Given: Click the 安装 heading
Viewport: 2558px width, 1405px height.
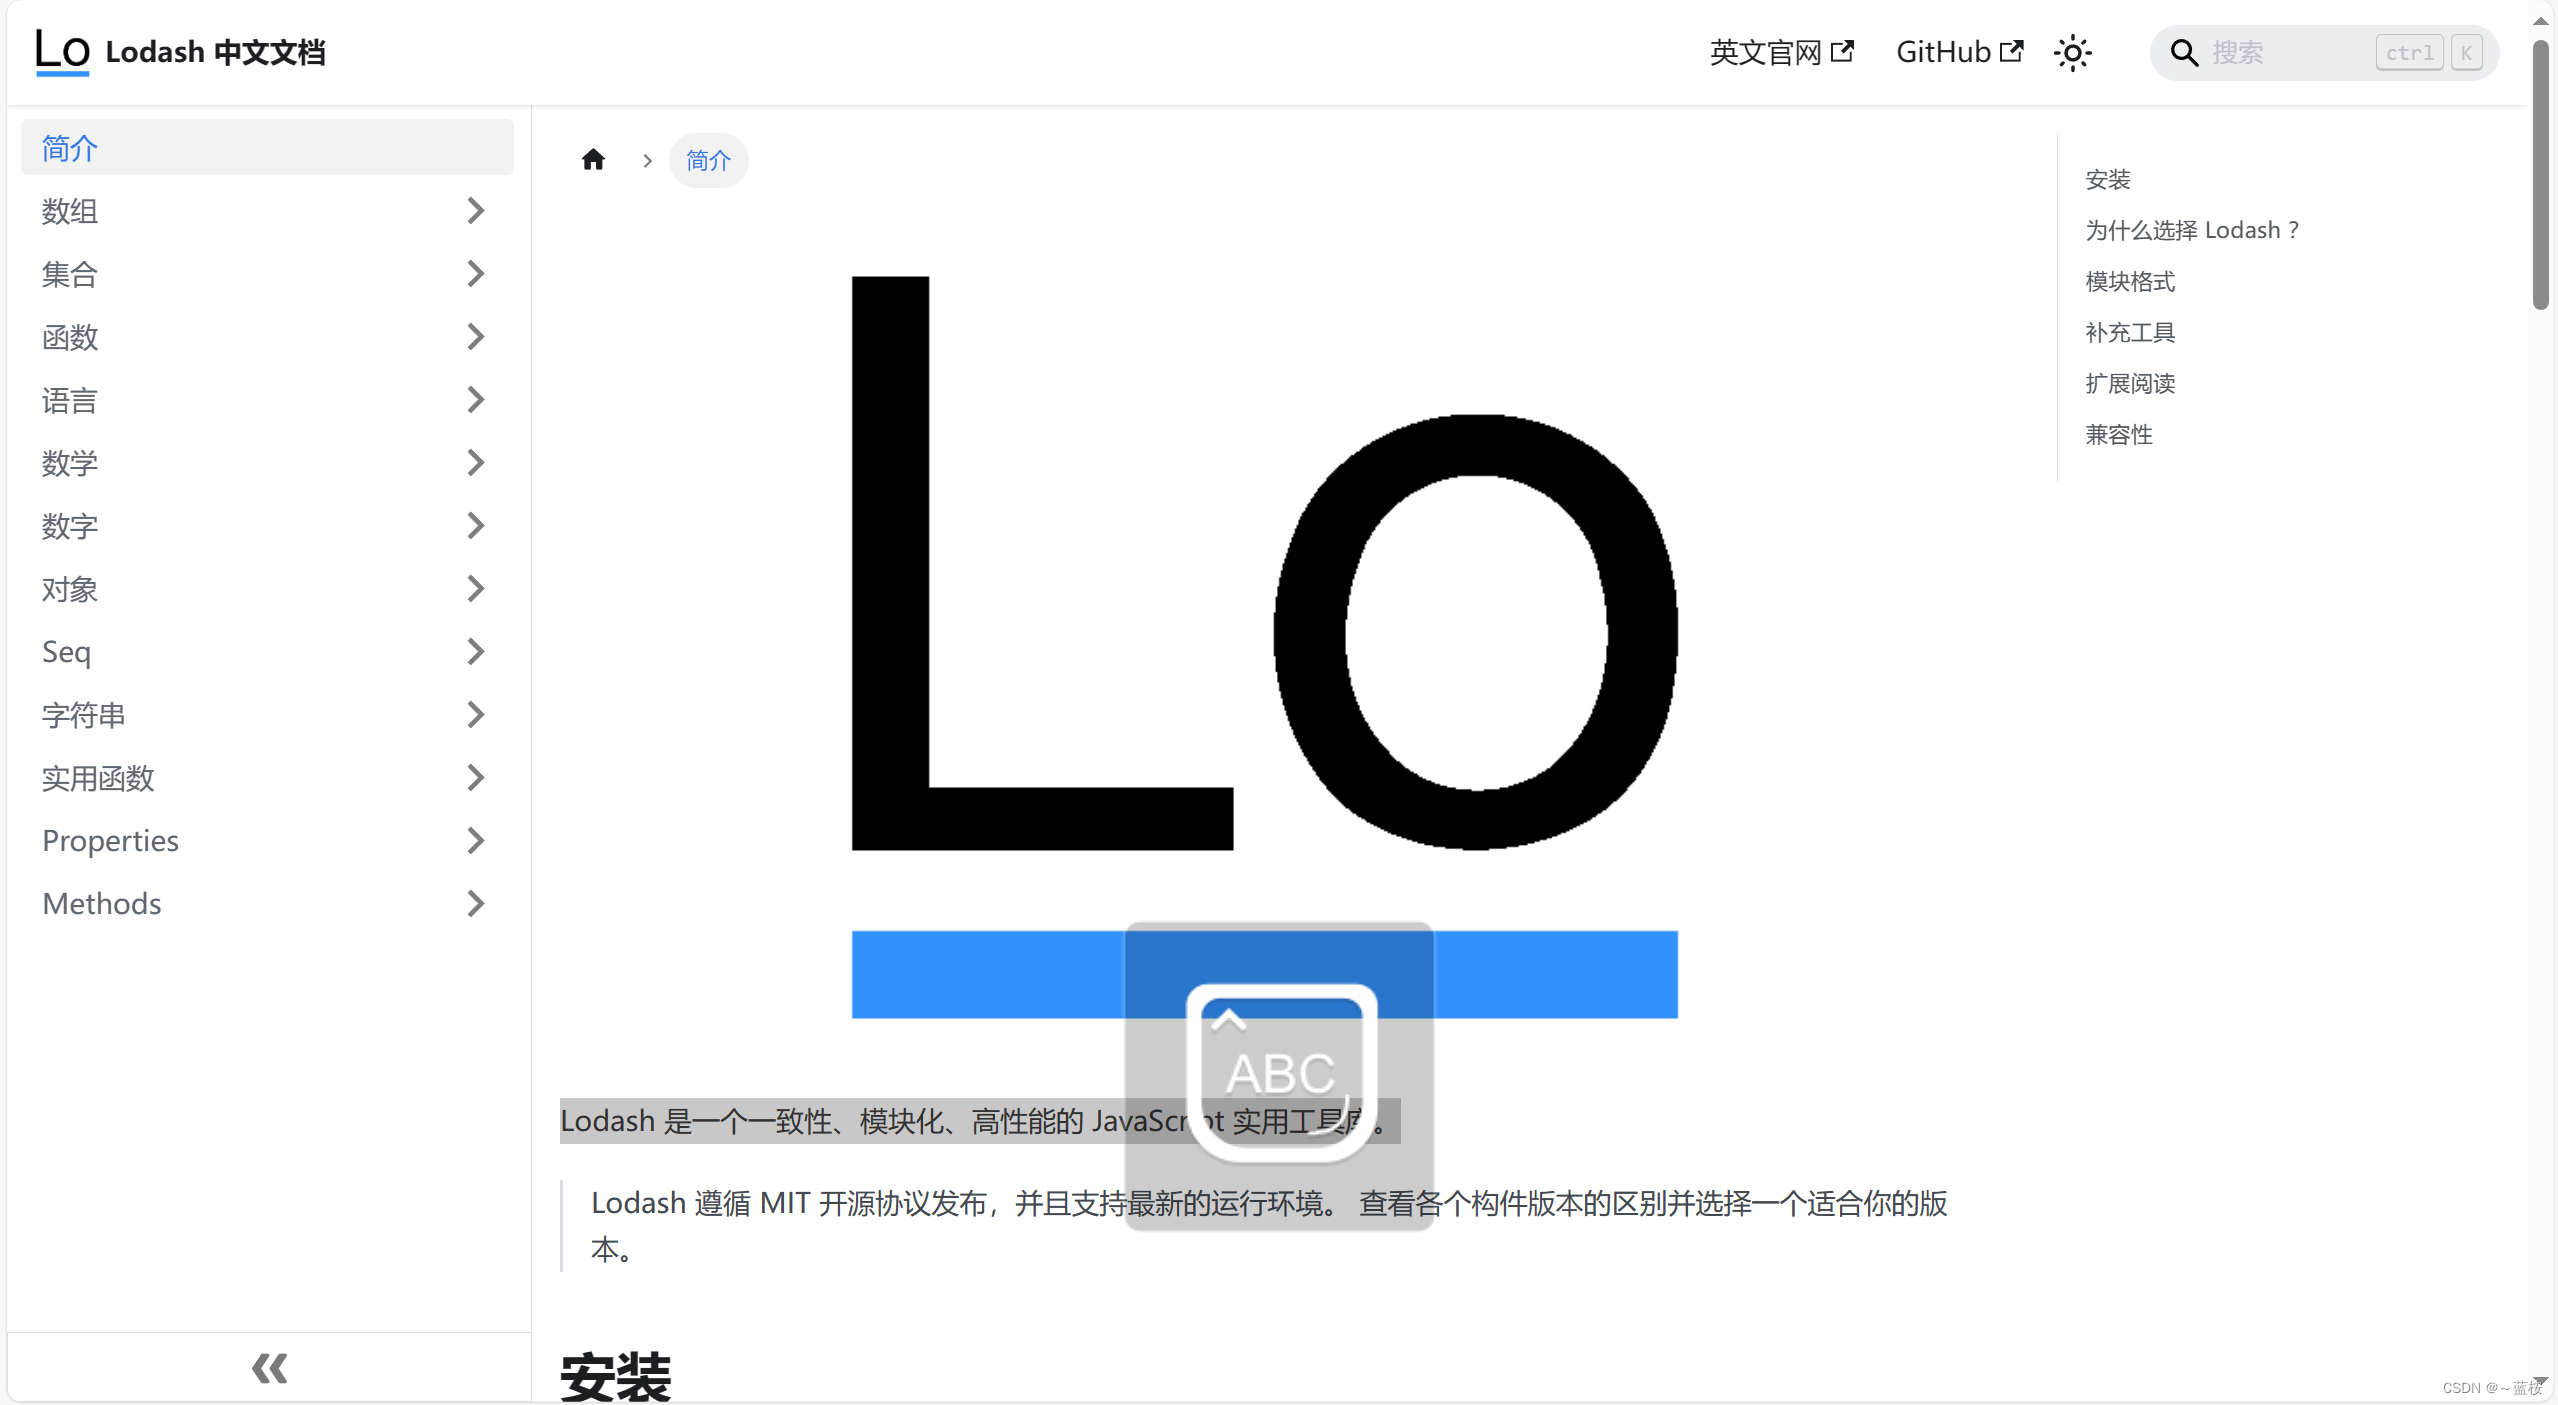Looking at the screenshot, I should click(x=616, y=1376).
